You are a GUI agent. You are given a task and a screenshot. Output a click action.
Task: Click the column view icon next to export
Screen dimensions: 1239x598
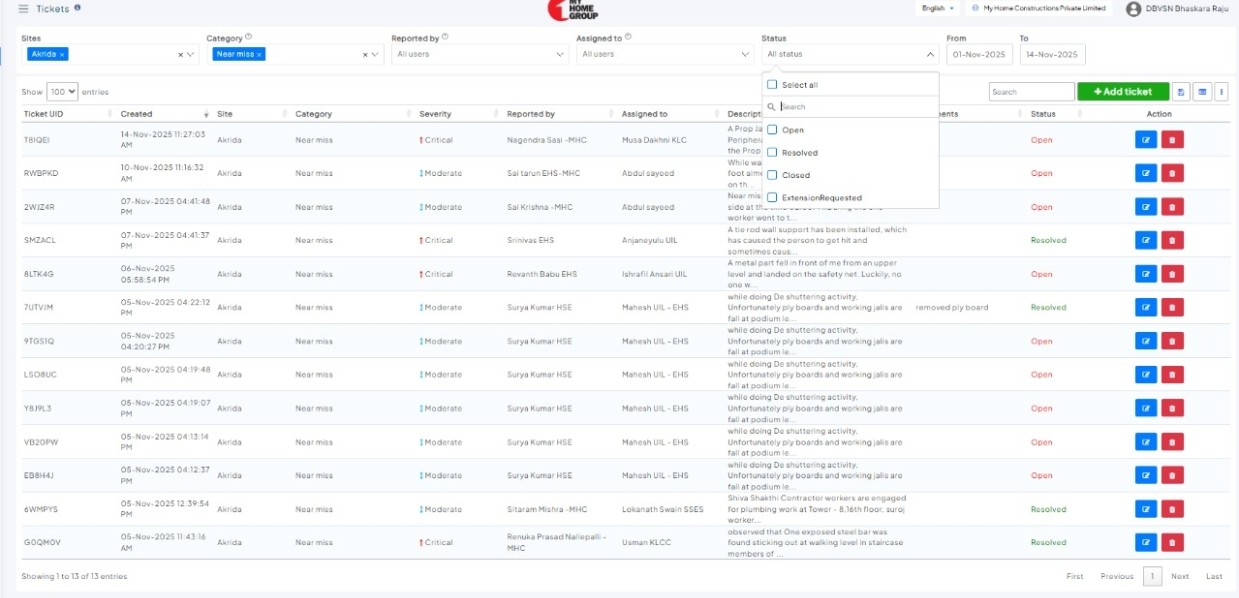coord(1202,92)
